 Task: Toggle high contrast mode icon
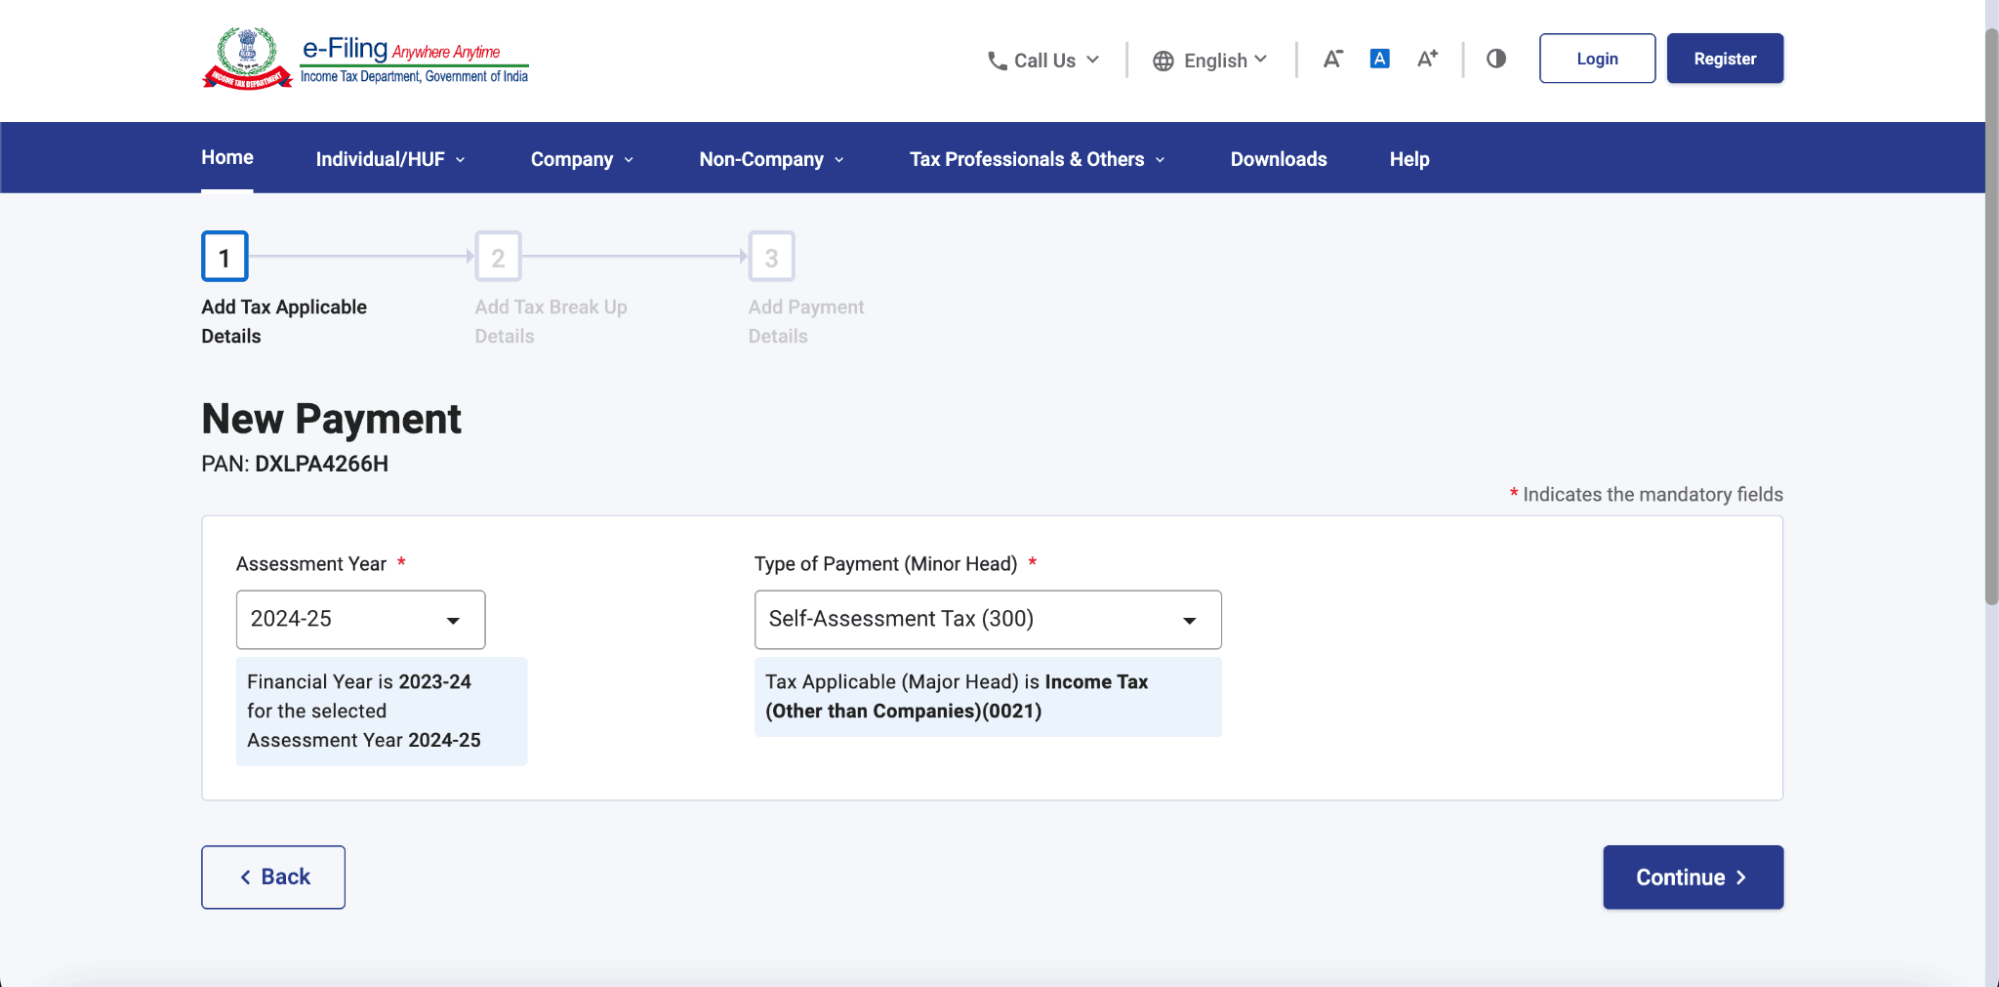(x=1496, y=59)
